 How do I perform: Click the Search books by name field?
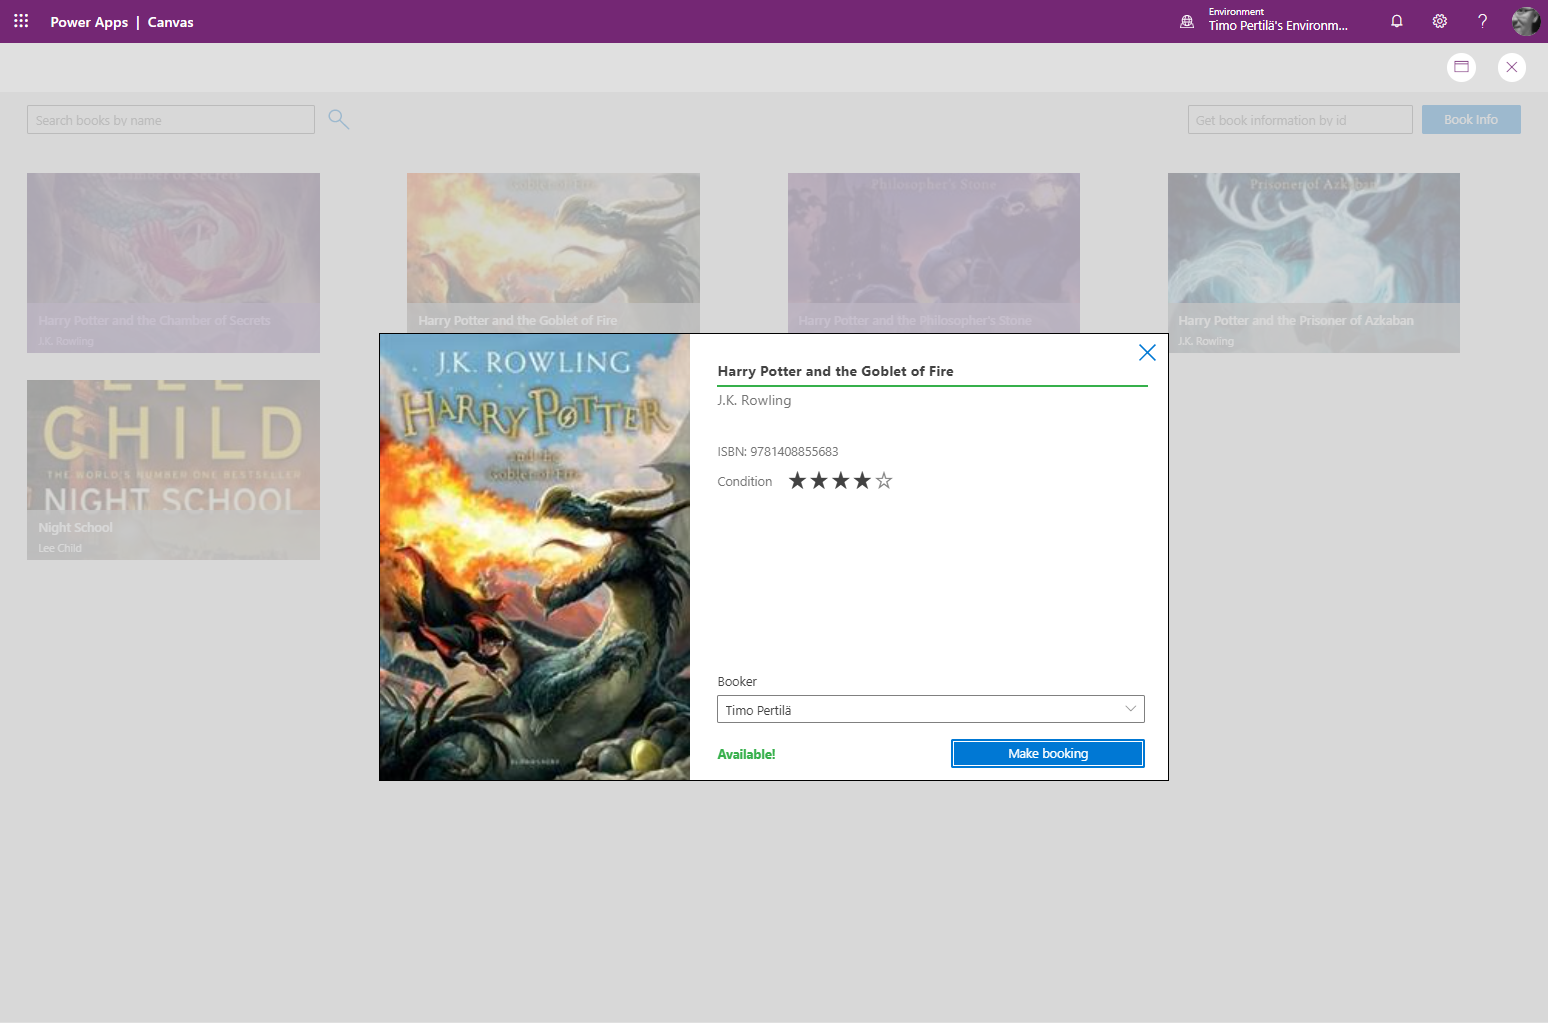pos(170,120)
